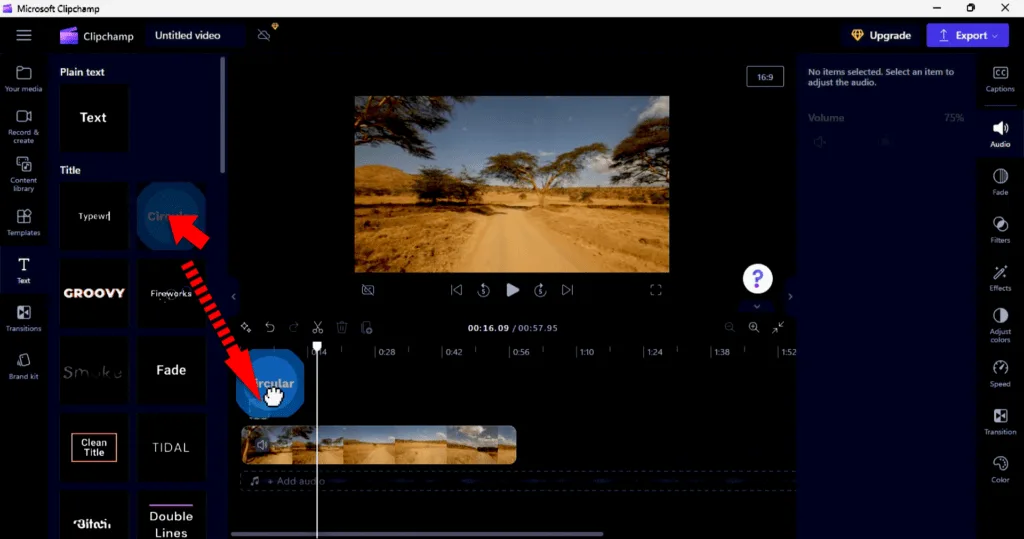
Task: Select the Double Lines title style
Action: (x=171, y=515)
